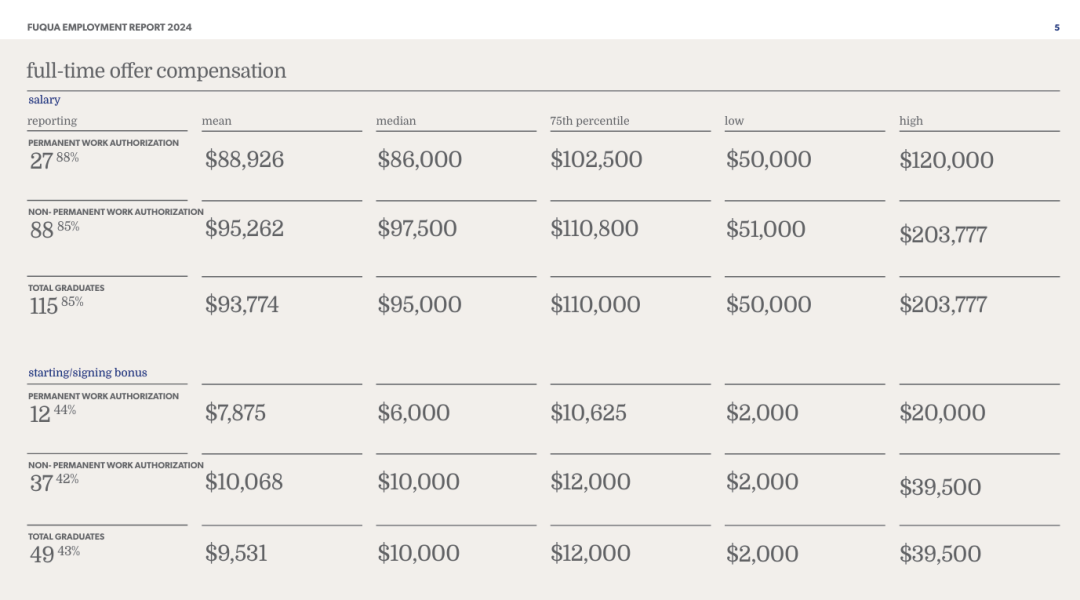The width and height of the screenshot is (1080, 600).
Task: Click the median column header
Action: click(x=396, y=121)
